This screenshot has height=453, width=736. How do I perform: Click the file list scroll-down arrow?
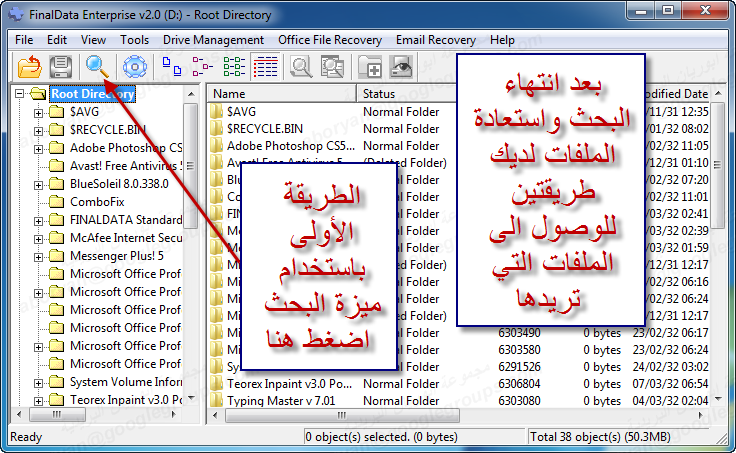pyautogui.click(x=719, y=399)
